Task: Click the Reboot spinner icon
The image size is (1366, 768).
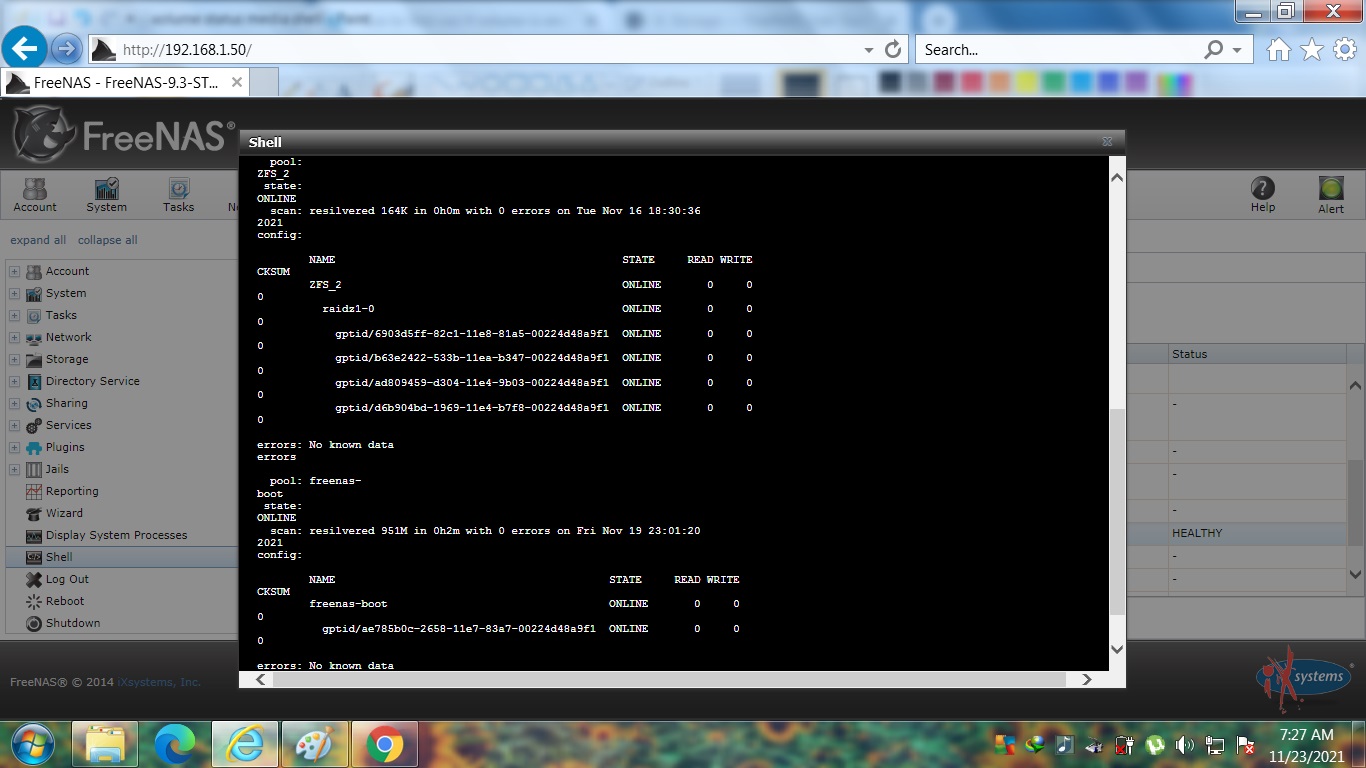Action: (34, 601)
